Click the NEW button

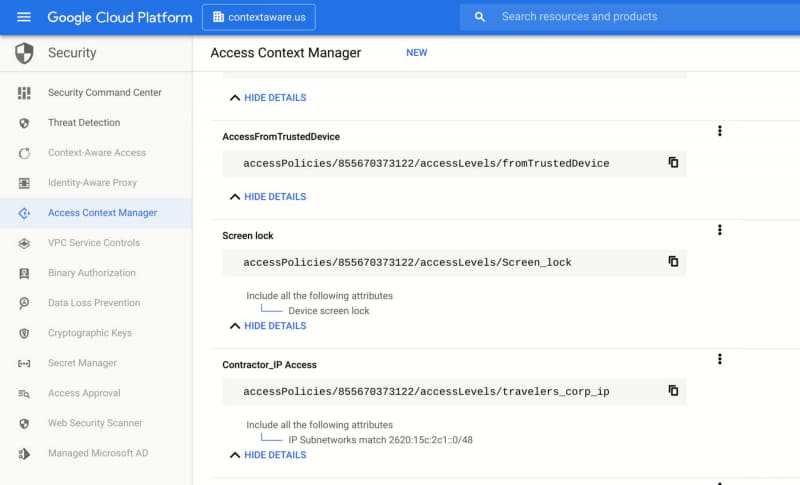(416, 53)
